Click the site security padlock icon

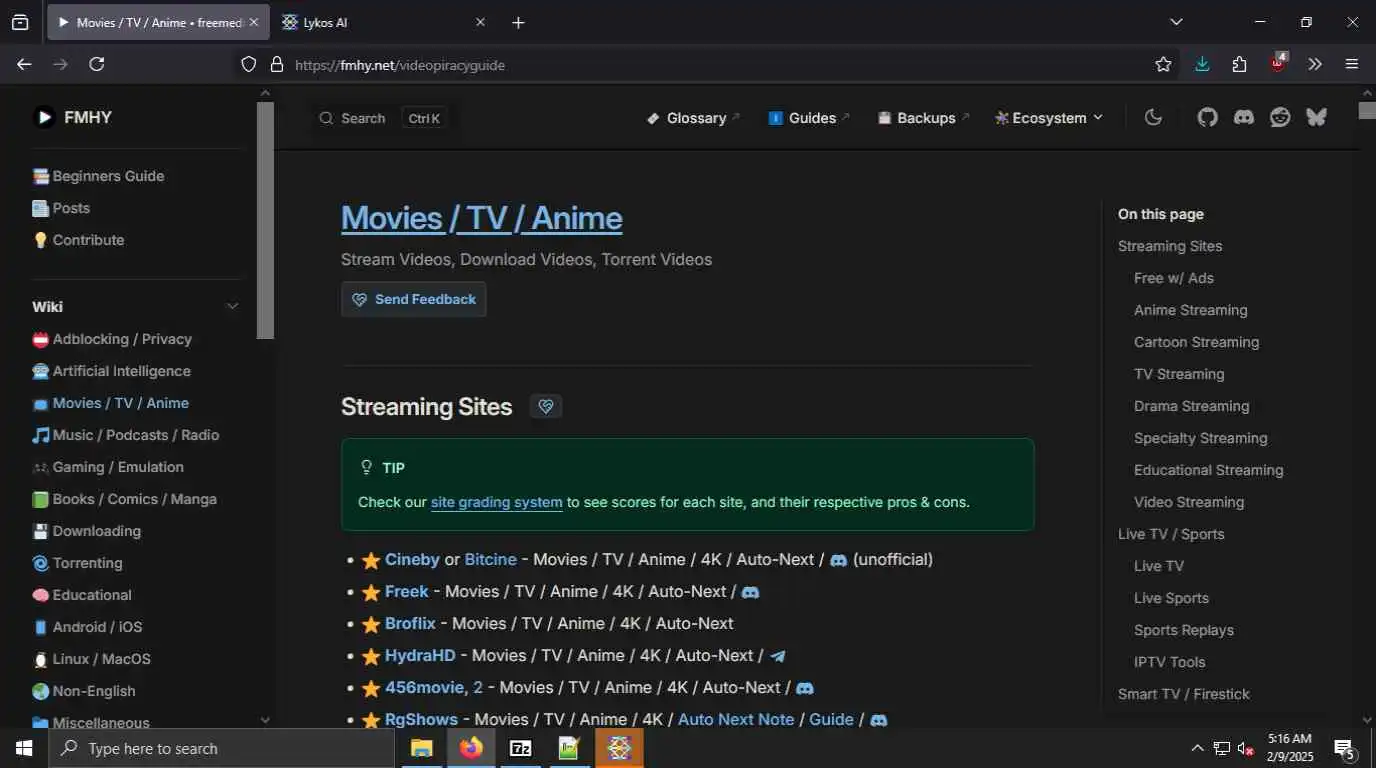click(x=277, y=64)
